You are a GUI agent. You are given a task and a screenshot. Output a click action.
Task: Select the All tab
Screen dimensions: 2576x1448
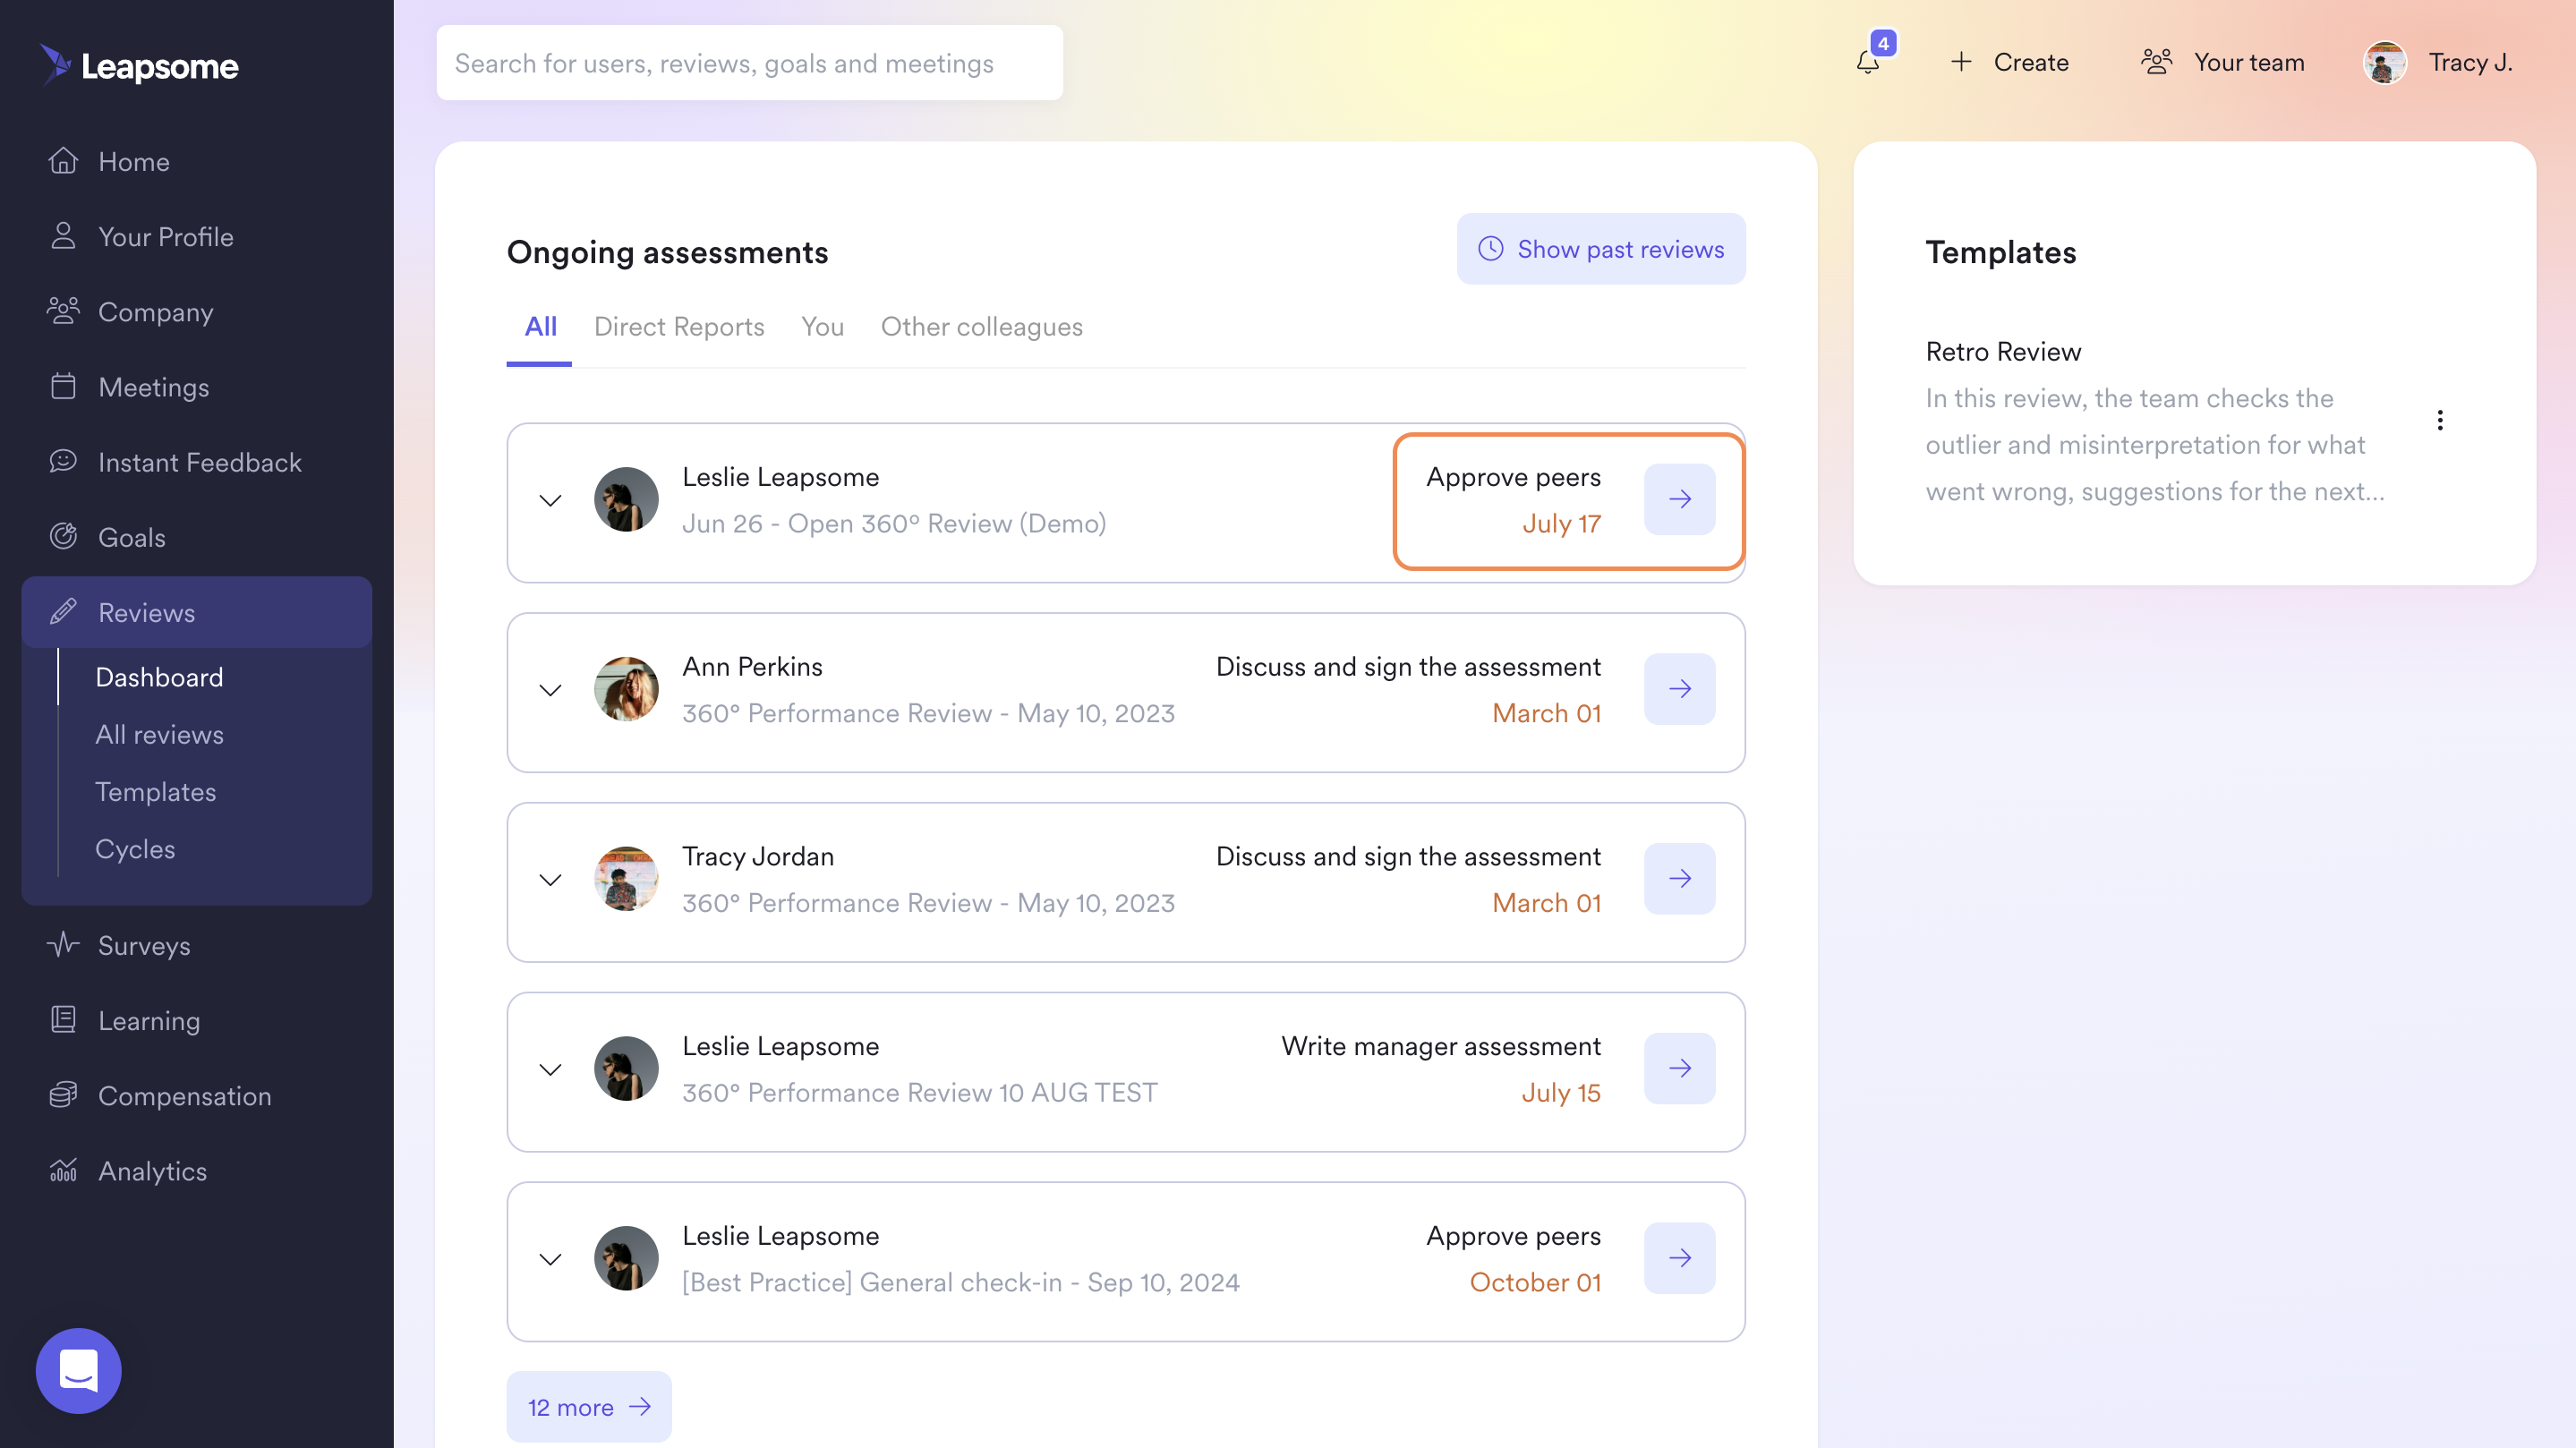click(x=540, y=327)
